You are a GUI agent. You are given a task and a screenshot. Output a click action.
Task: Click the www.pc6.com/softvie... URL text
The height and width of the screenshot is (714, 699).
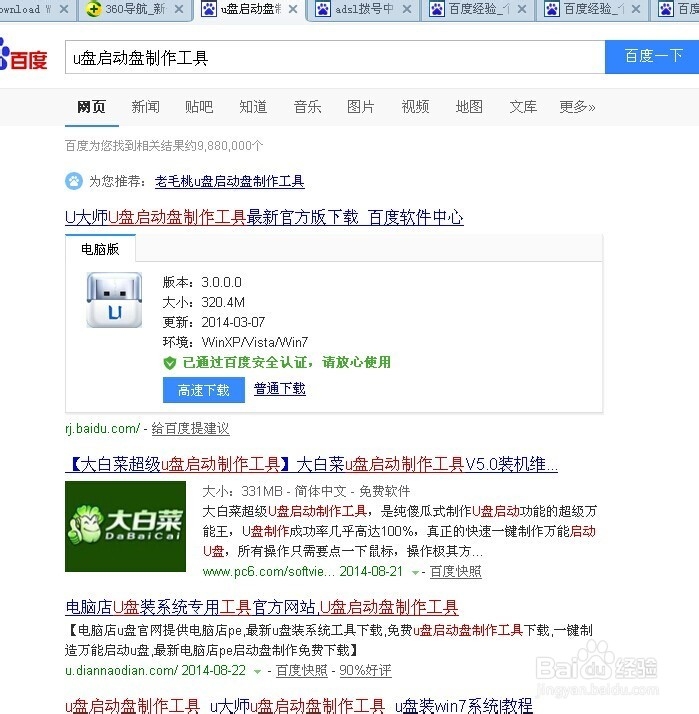tap(268, 571)
